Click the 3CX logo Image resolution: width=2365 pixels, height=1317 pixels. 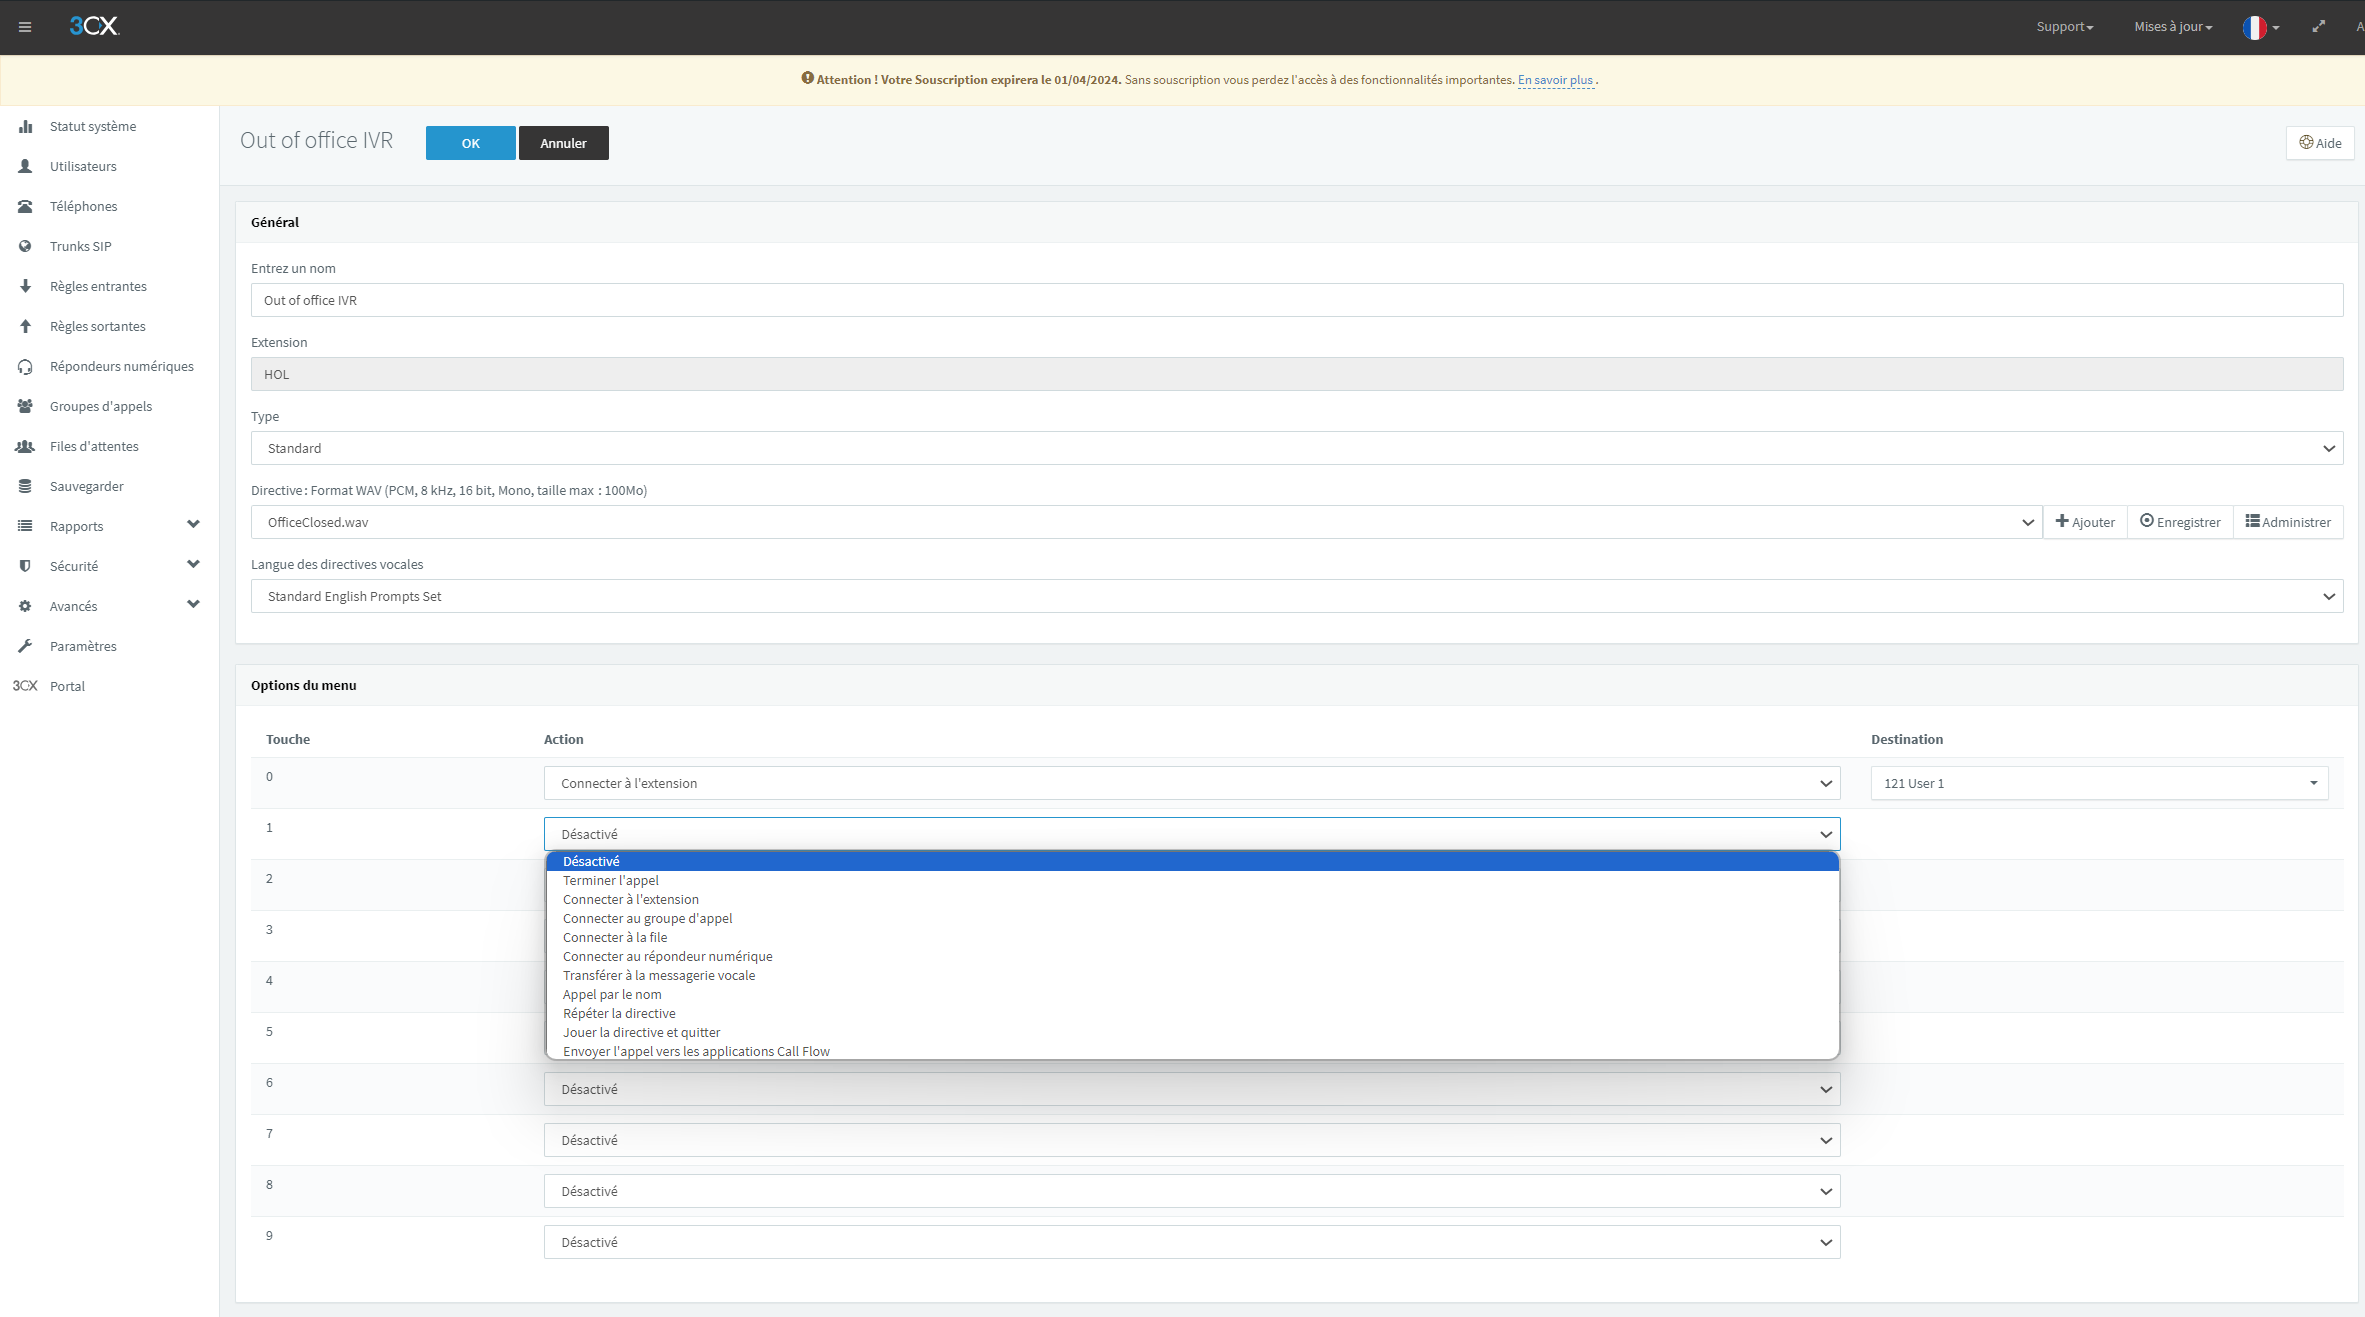tap(94, 26)
